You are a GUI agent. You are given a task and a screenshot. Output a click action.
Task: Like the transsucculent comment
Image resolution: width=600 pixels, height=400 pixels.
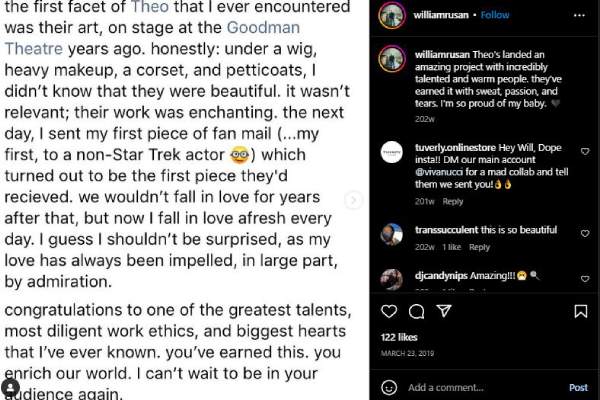point(585,228)
